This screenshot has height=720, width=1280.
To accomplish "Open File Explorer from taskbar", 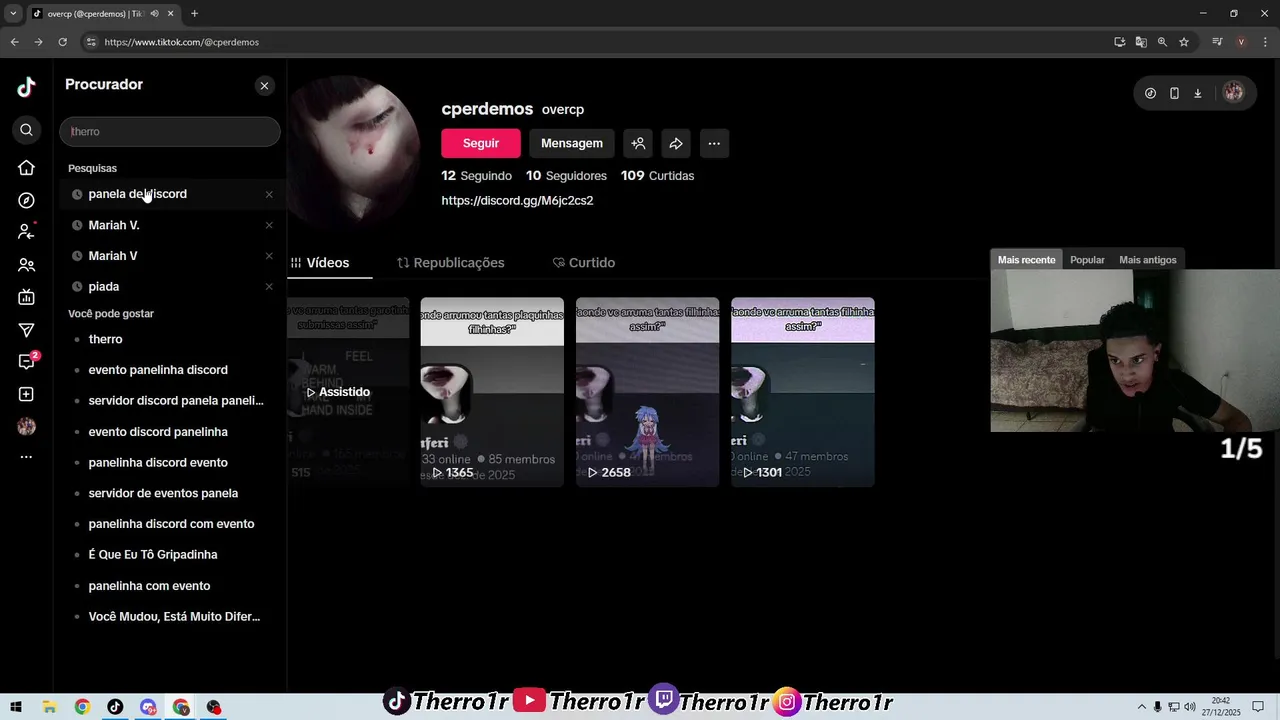I will [49, 707].
